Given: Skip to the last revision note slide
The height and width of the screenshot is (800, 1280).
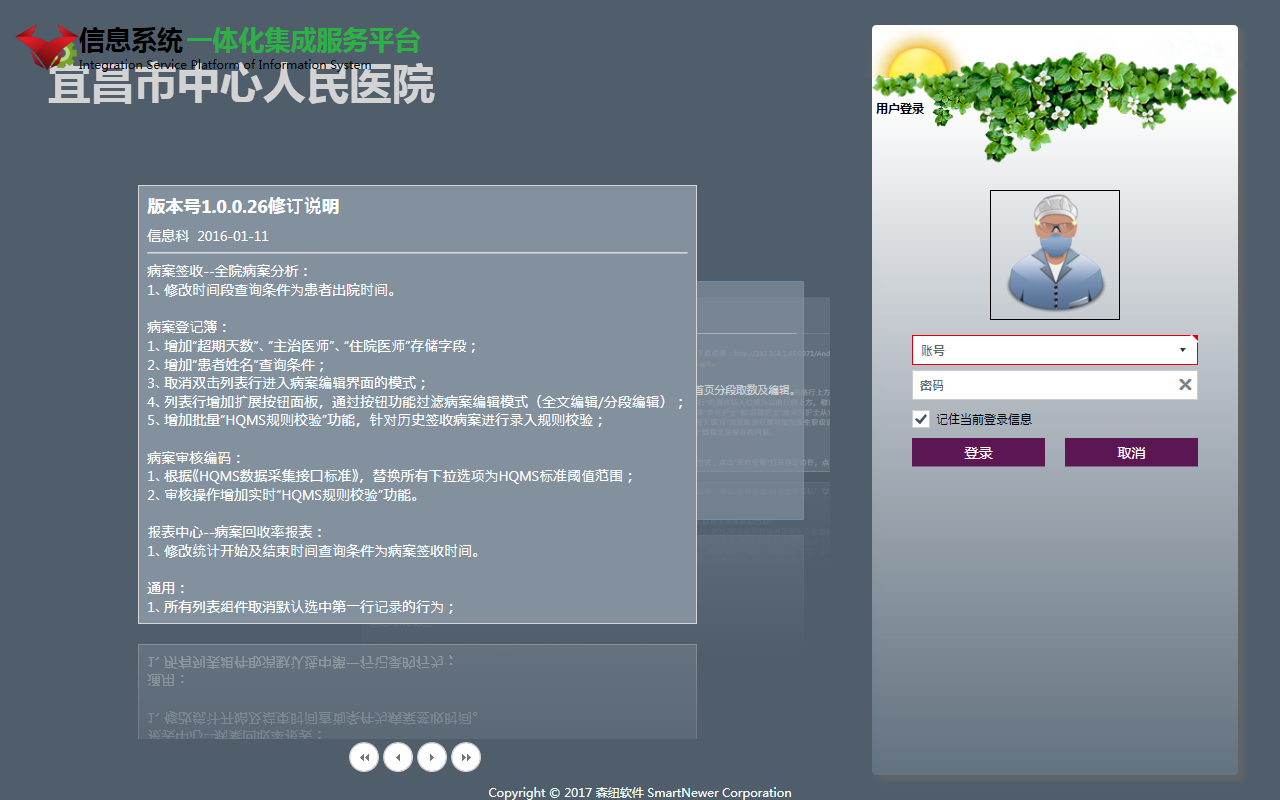Looking at the screenshot, I should tap(466, 758).
